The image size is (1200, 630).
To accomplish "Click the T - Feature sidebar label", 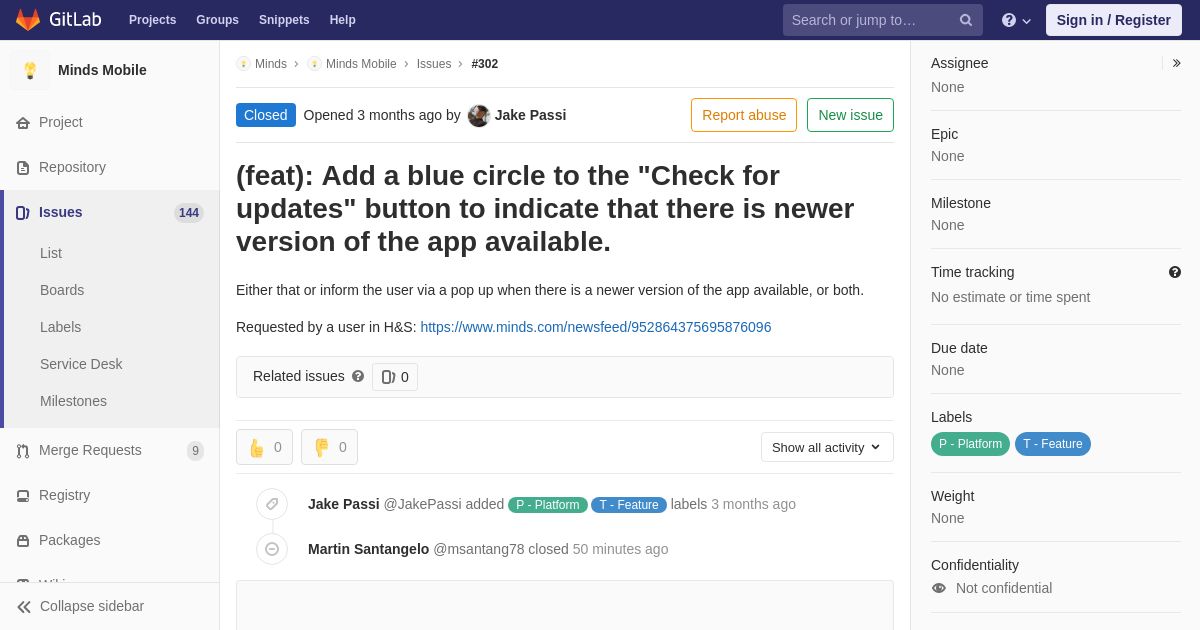I will click(1053, 444).
